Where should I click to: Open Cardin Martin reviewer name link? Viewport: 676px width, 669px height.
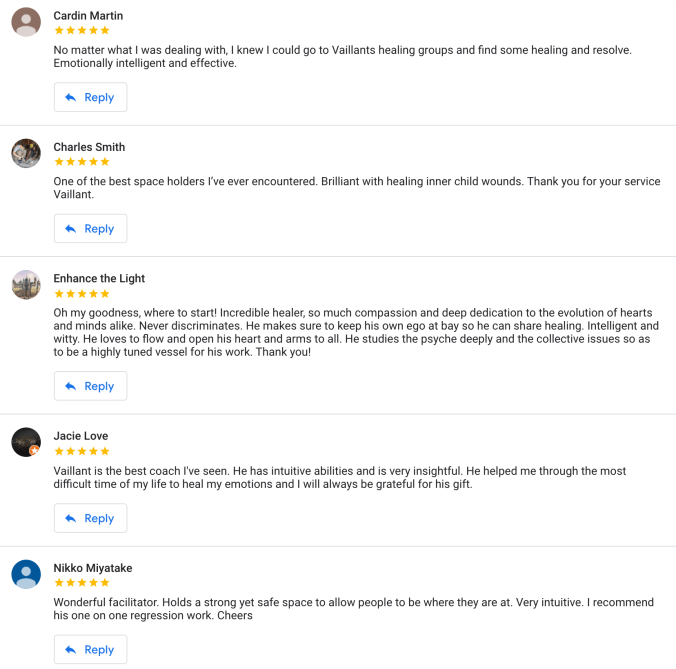tap(88, 16)
